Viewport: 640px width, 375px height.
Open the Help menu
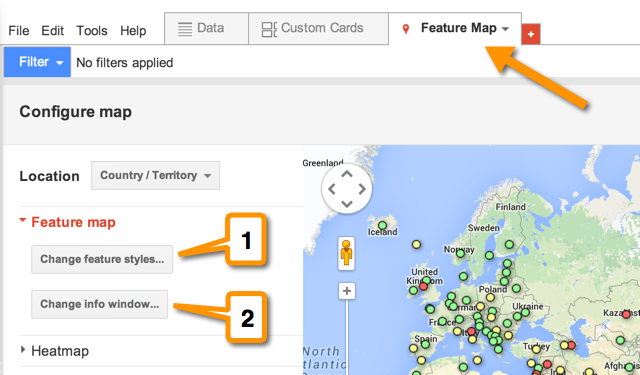pos(133,31)
